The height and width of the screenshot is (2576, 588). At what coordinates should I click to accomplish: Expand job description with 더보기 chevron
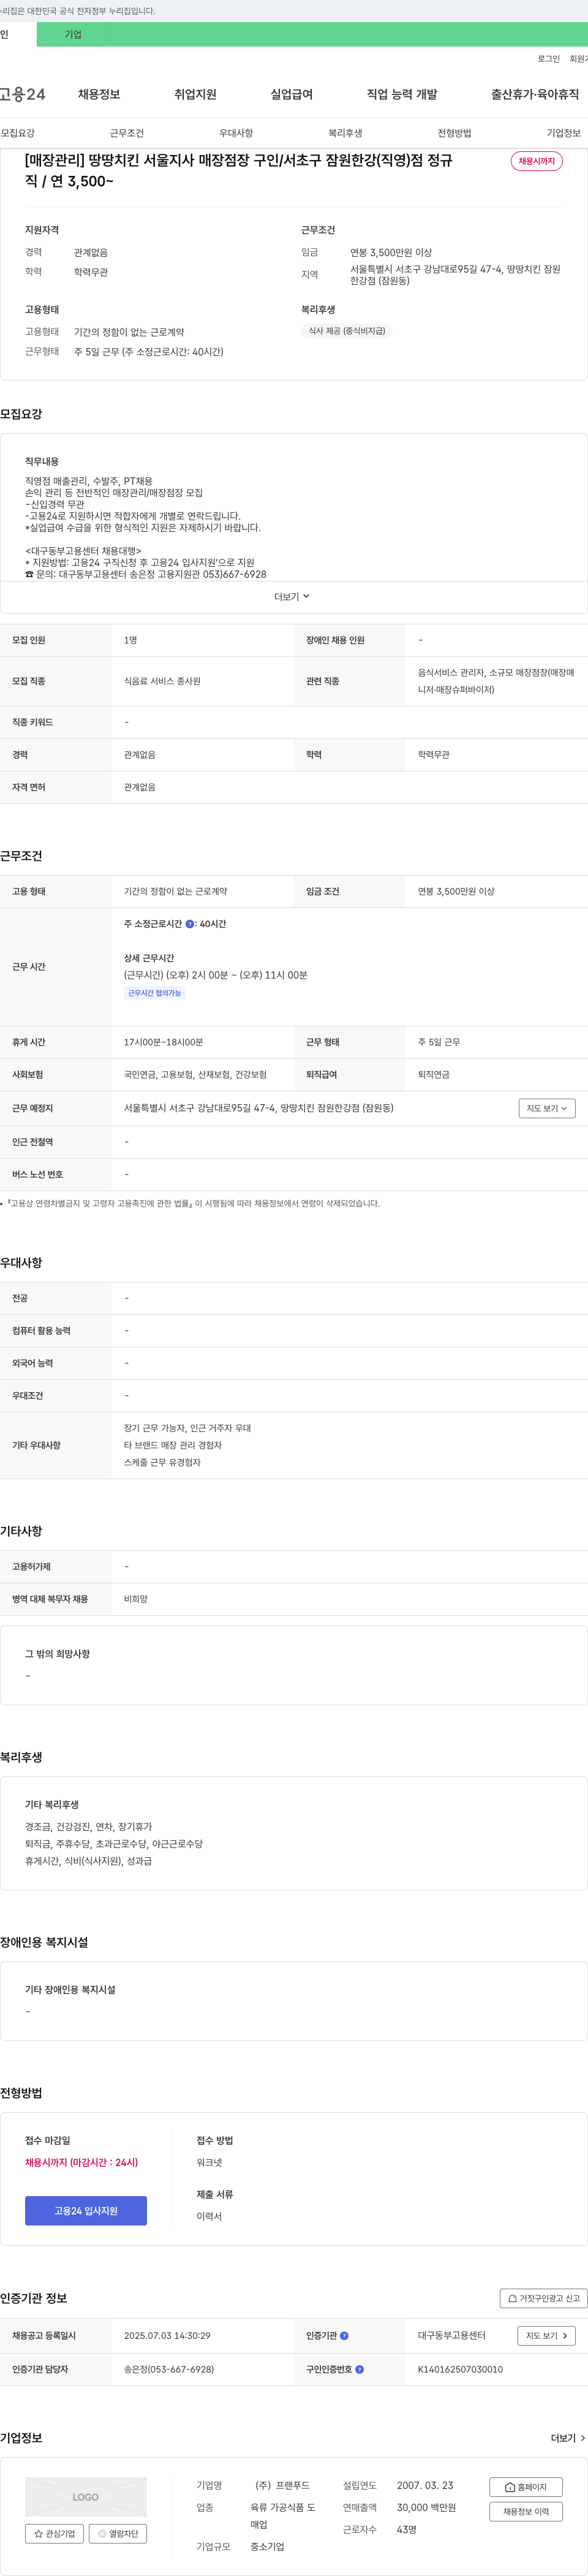click(292, 596)
